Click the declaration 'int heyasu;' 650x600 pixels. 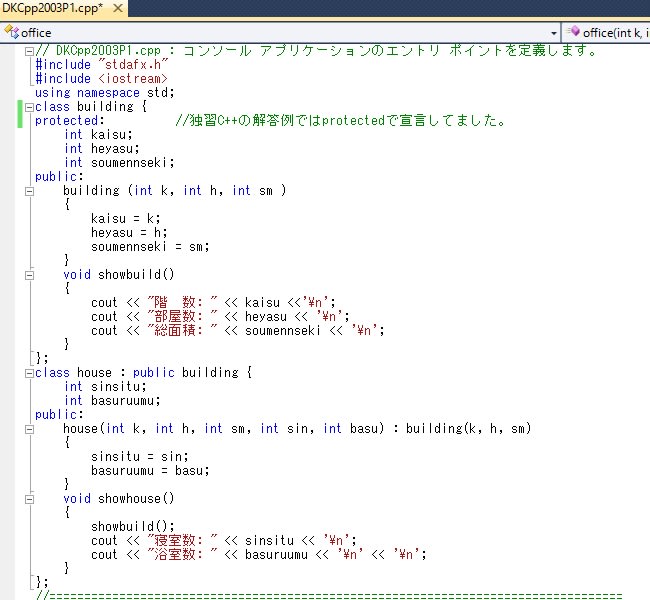pos(102,149)
